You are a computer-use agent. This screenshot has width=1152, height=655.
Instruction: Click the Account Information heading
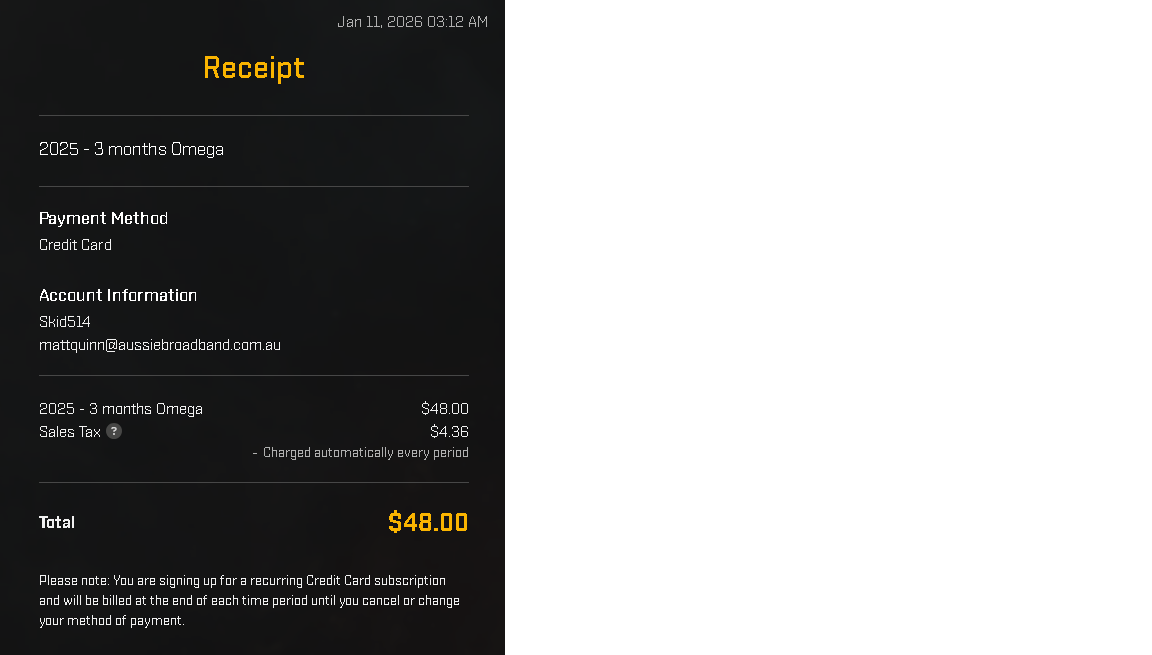point(118,295)
